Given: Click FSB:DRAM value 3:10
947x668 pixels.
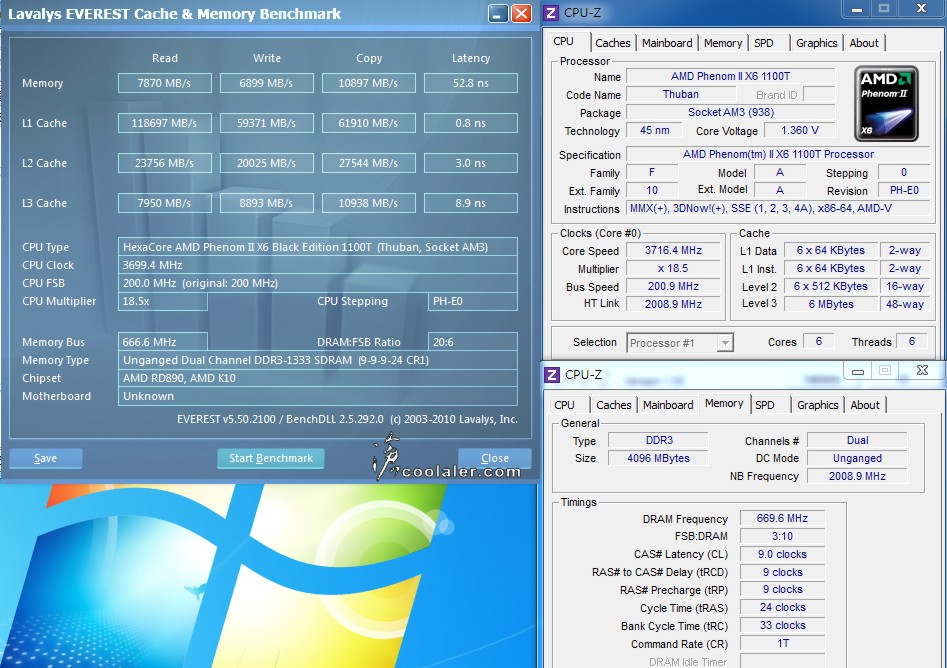Looking at the screenshot, I should [x=782, y=536].
